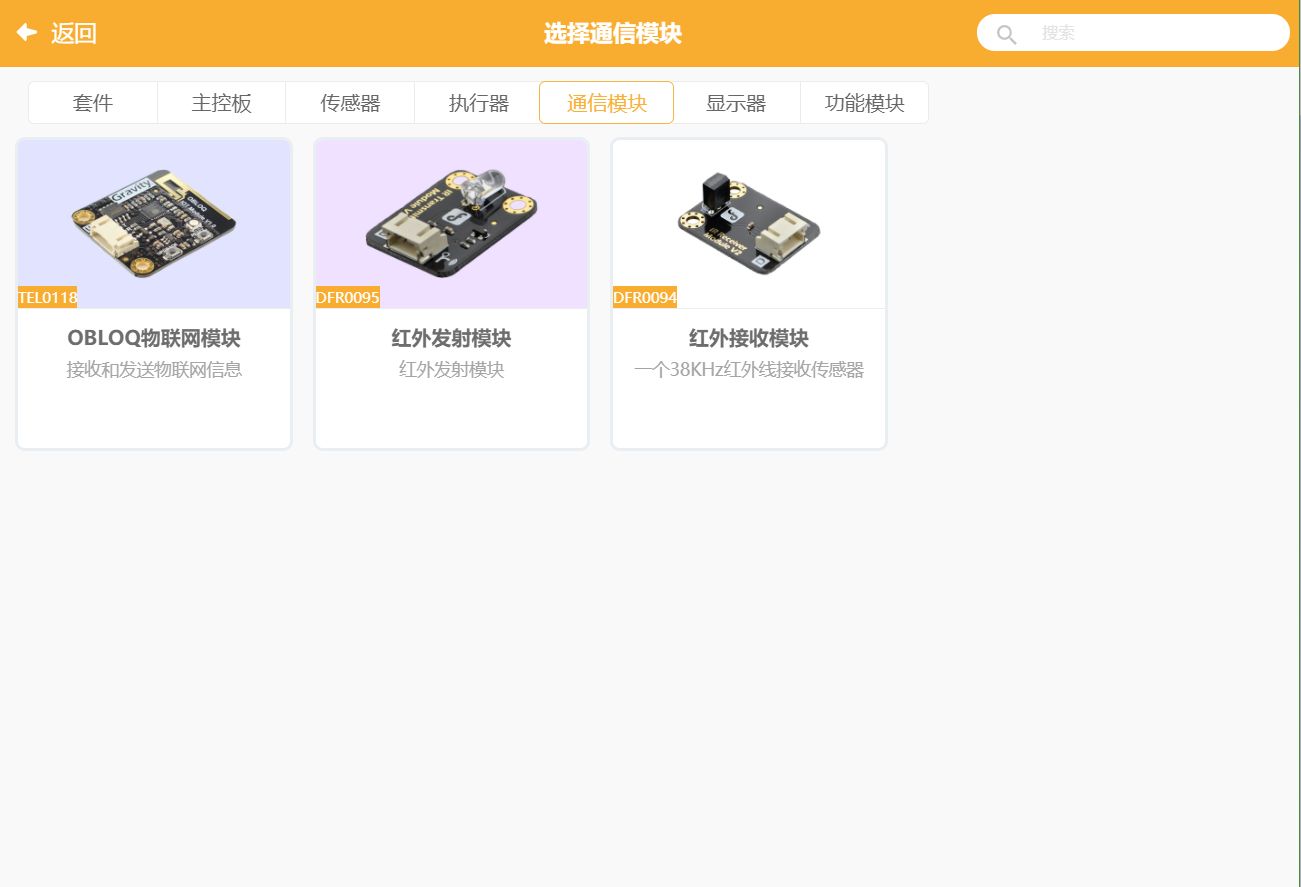The image size is (1301, 887).
Task: Click the DFR0094 label badge
Action: (644, 297)
